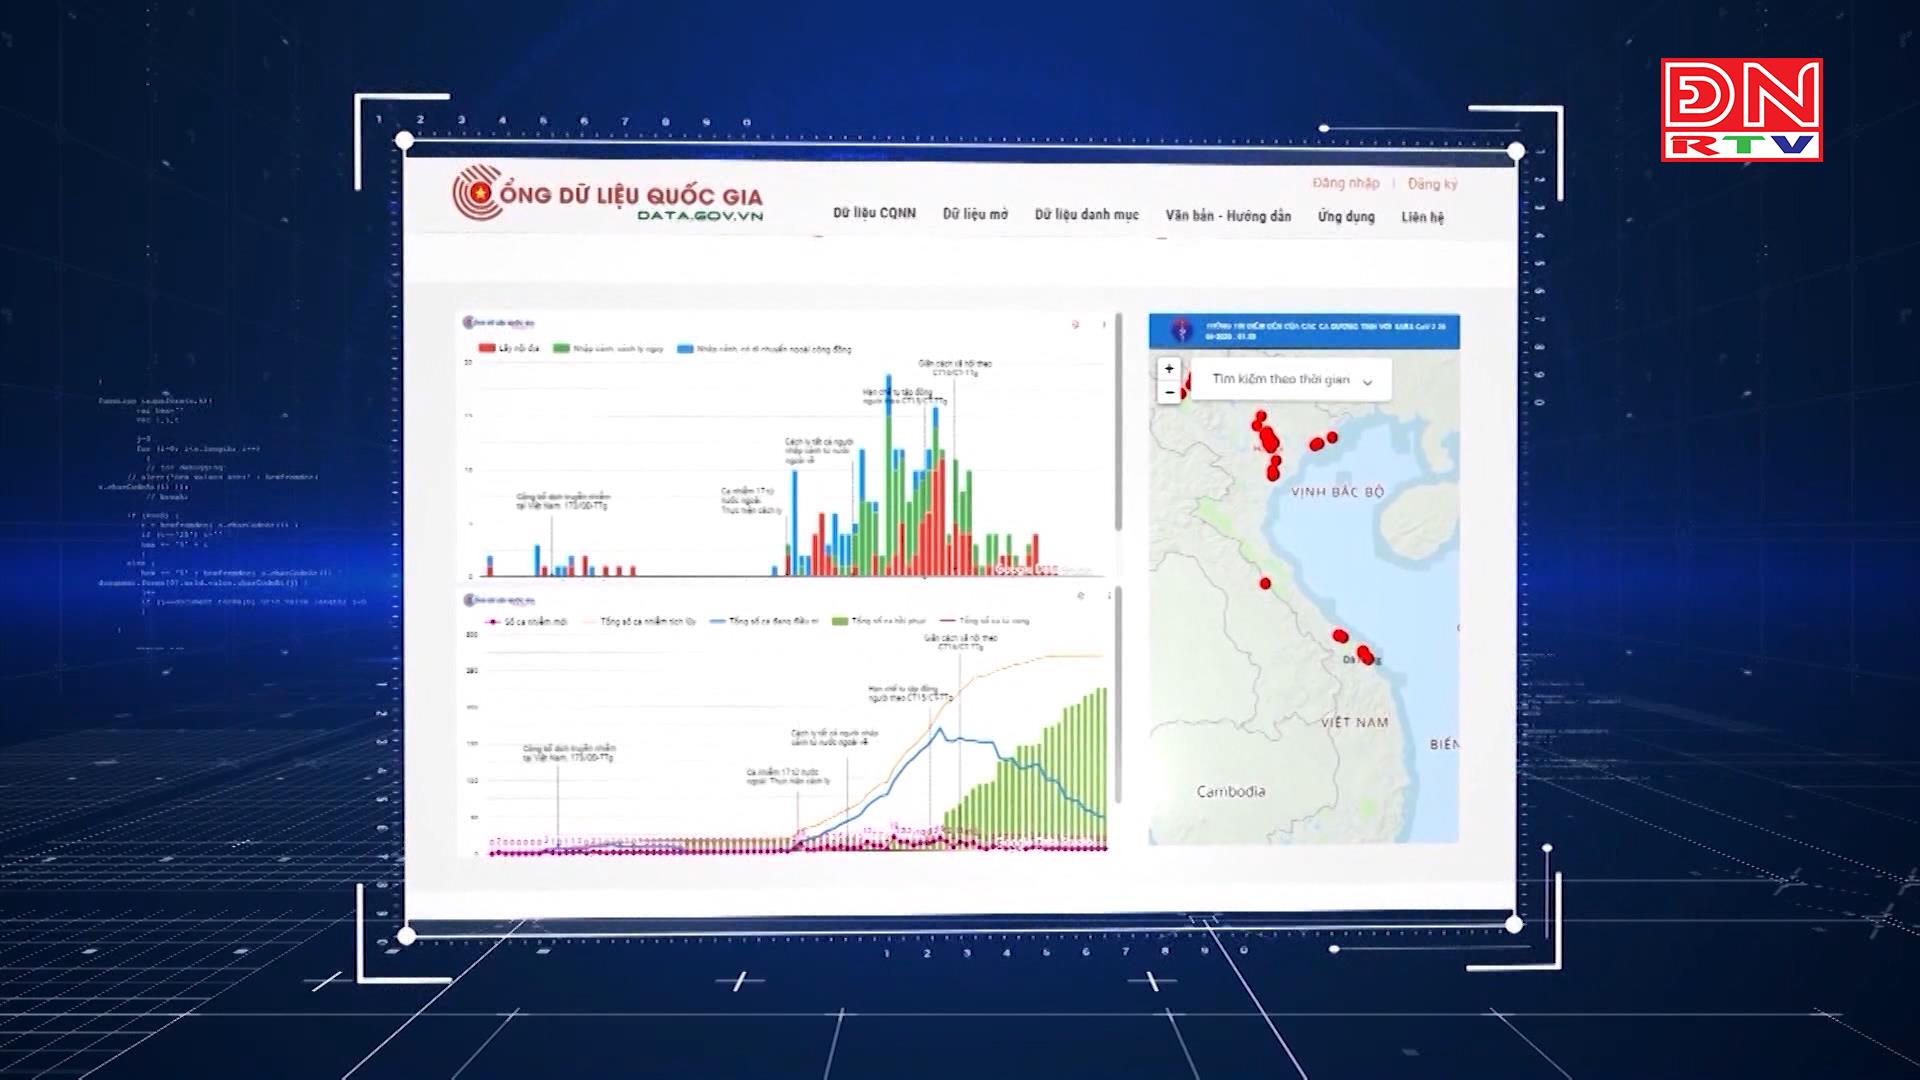Click the refresh icon on bottom chart

click(x=1080, y=596)
